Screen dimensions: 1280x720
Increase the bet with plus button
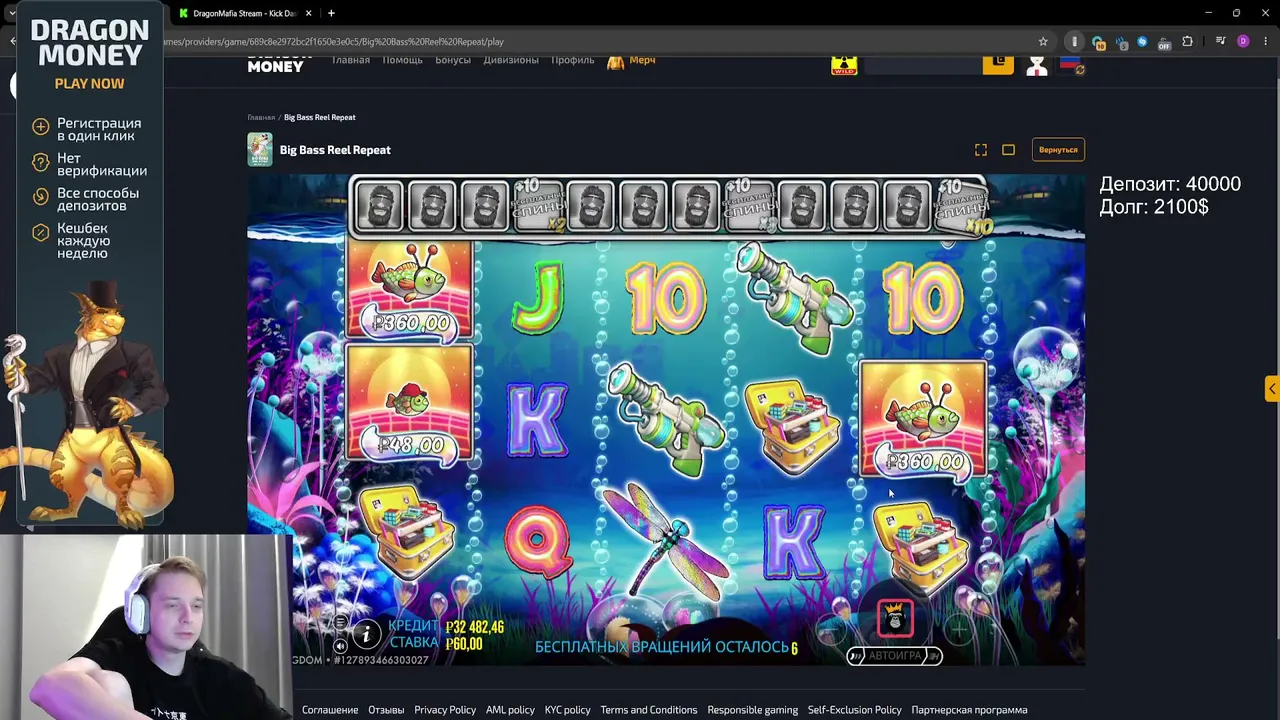coord(958,630)
